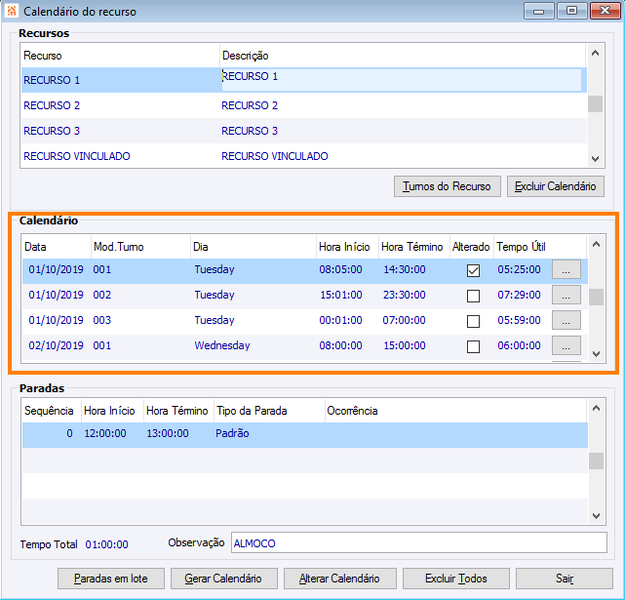This screenshot has width=625, height=600.
Task: Click down arrow of Paradas list scrollbar
Action: pyautogui.click(x=596, y=515)
